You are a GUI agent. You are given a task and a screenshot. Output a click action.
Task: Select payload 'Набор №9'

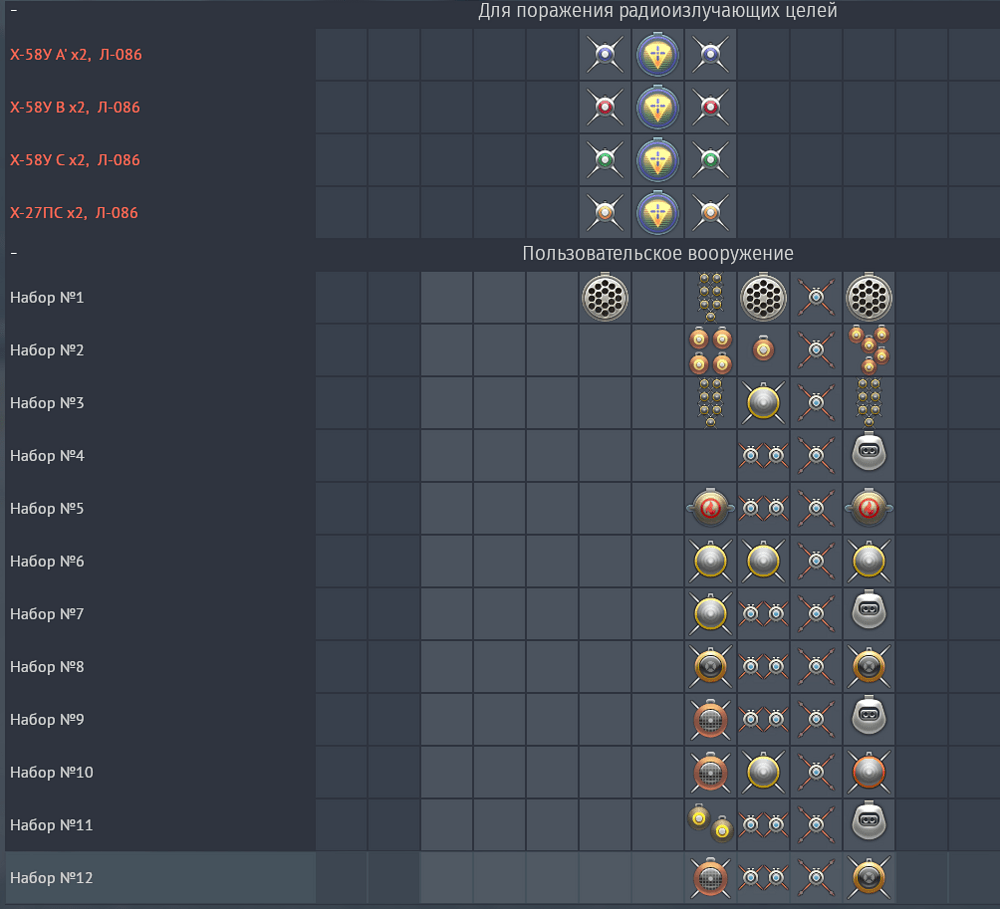point(503,720)
